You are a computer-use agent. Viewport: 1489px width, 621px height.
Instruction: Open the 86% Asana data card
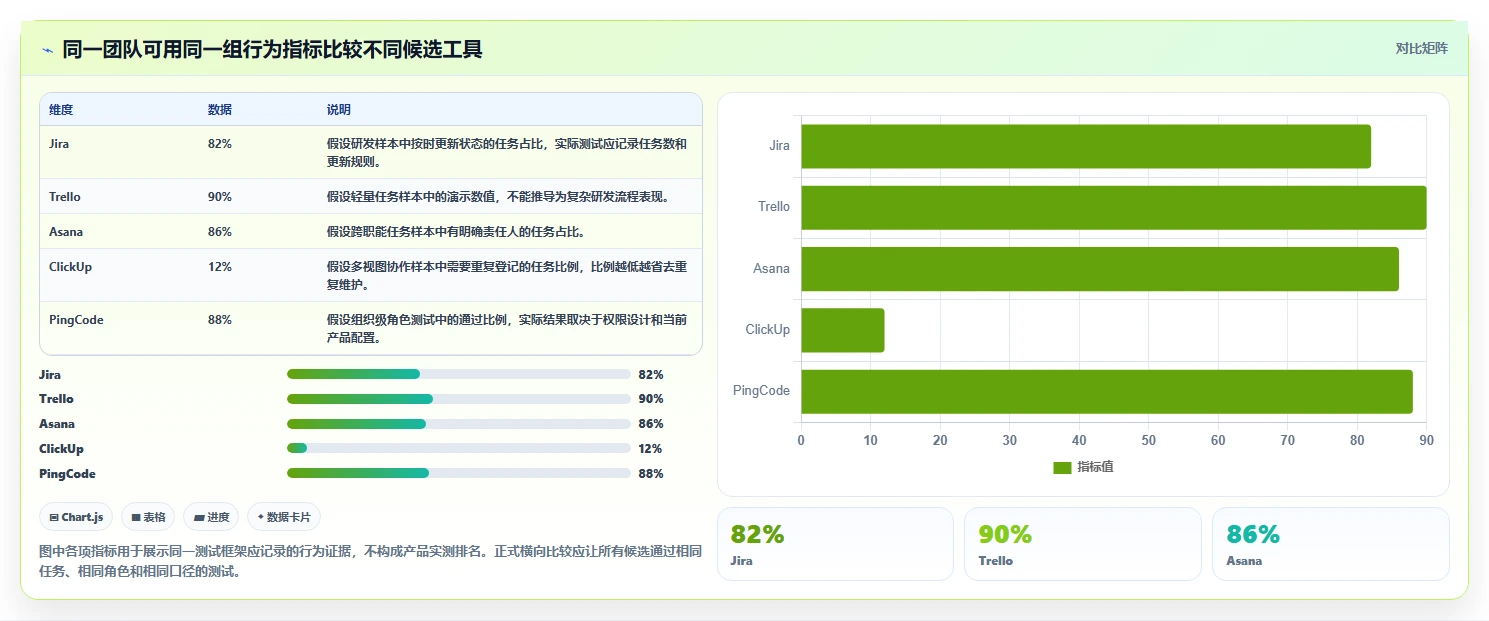1330,544
